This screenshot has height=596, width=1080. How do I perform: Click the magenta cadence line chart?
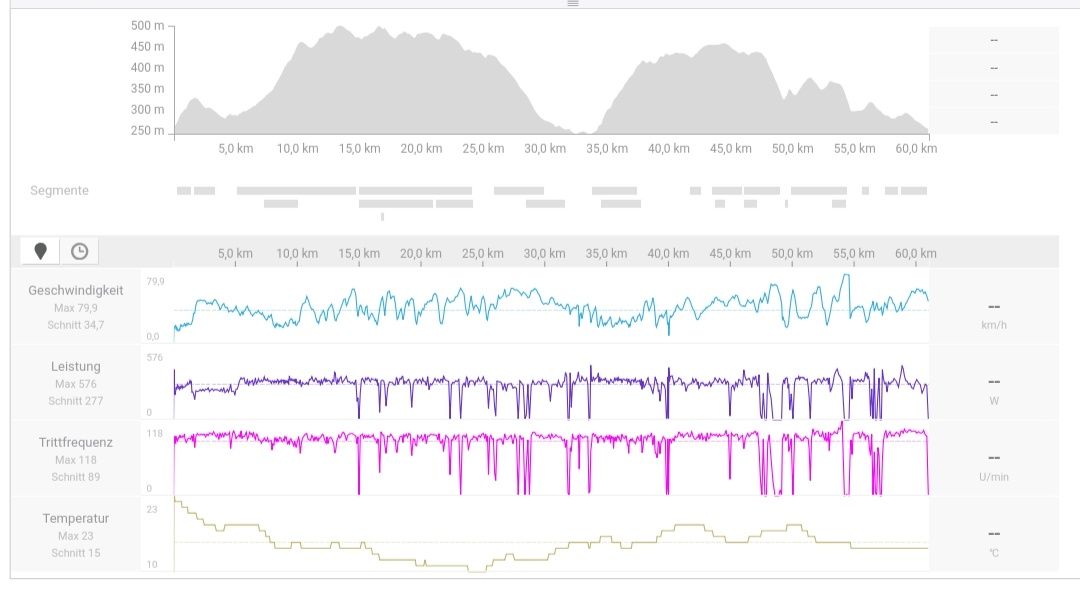(x=551, y=458)
